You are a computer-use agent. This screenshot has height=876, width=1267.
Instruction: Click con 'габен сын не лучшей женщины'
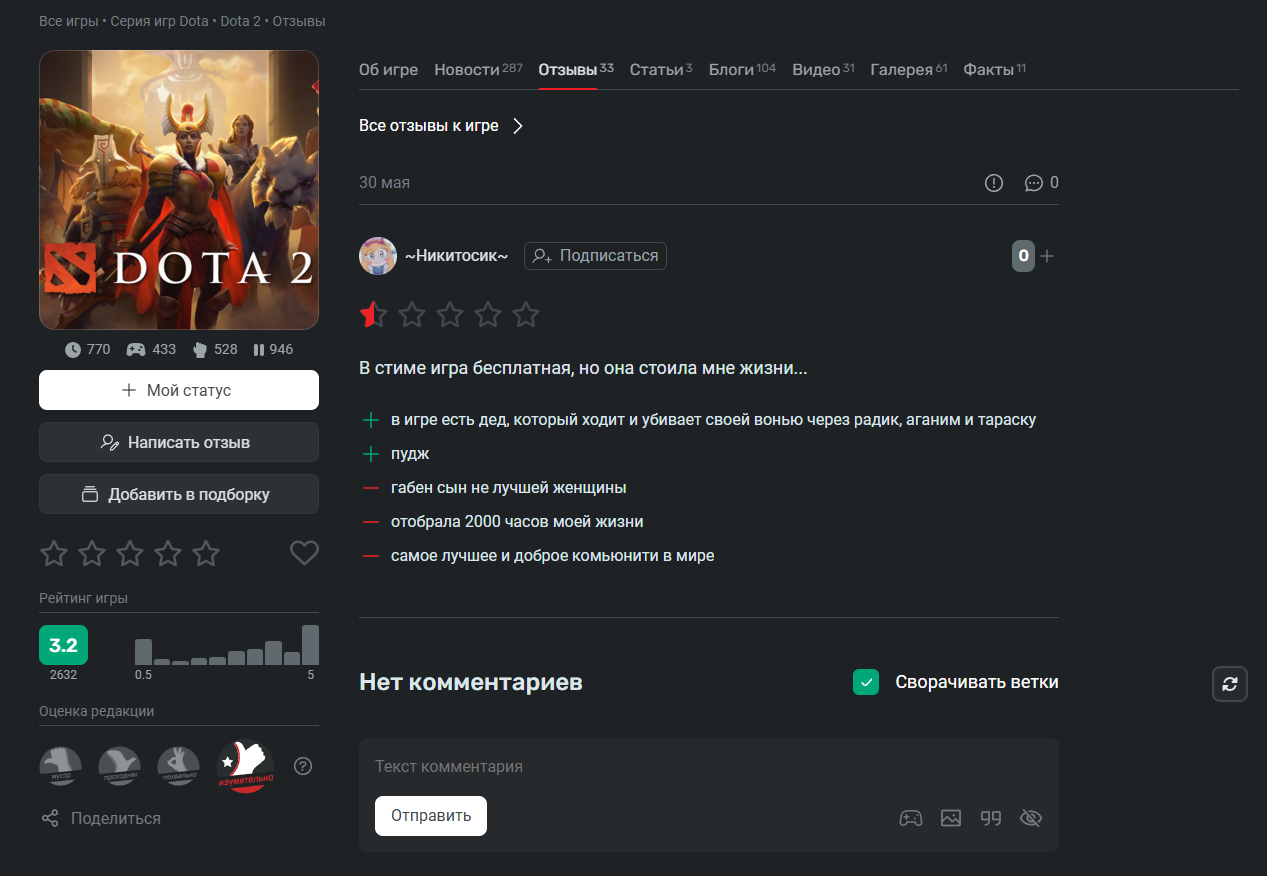coord(509,488)
